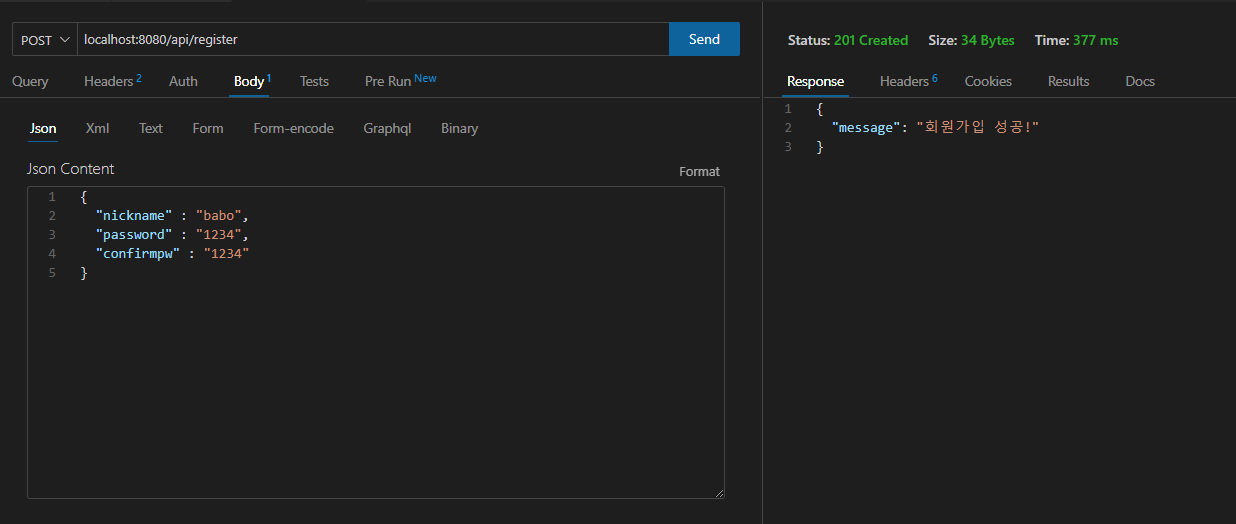The height and width of the screenshot is (524, 1236).
Task: Click the "회원가입 성공!" response value
Action: click(978, 128)
